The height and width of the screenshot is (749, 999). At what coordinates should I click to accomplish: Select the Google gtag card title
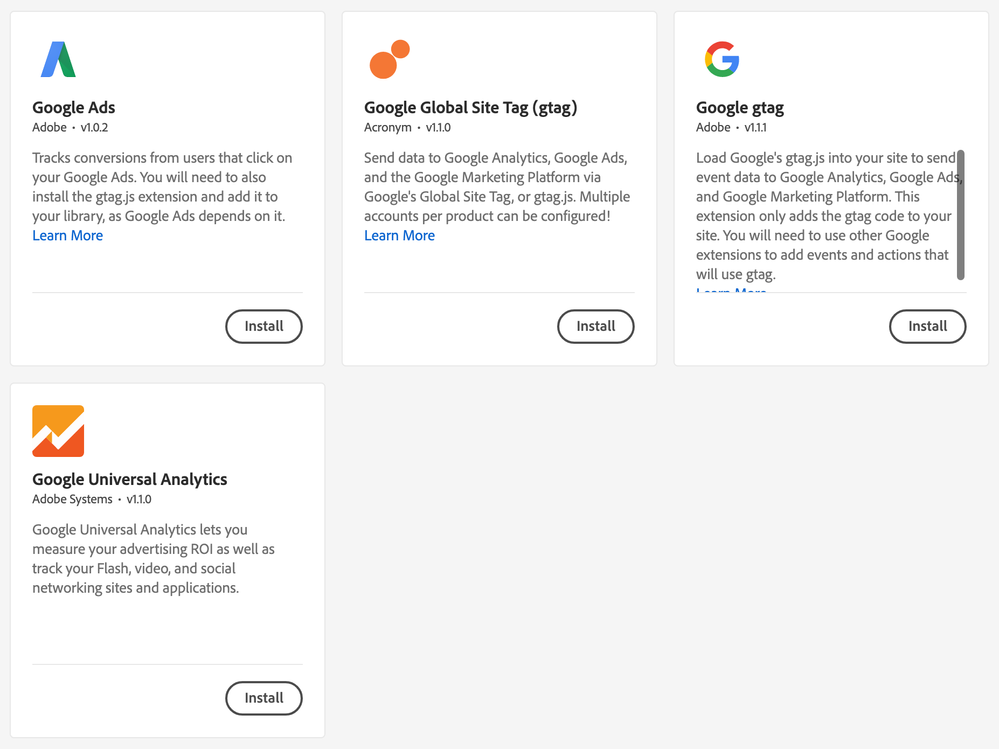(x=740, y=108)
